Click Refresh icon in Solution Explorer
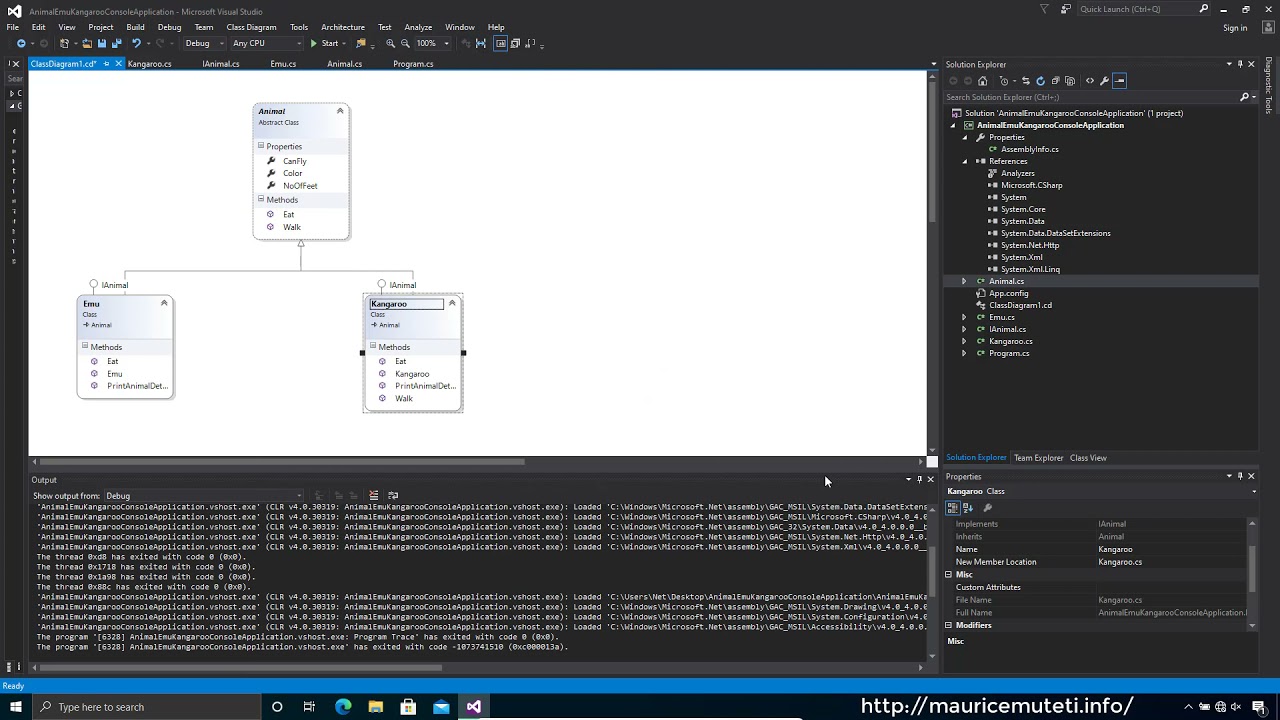This screenshot has height=720, width=1280. click(x=1041, y=81)
